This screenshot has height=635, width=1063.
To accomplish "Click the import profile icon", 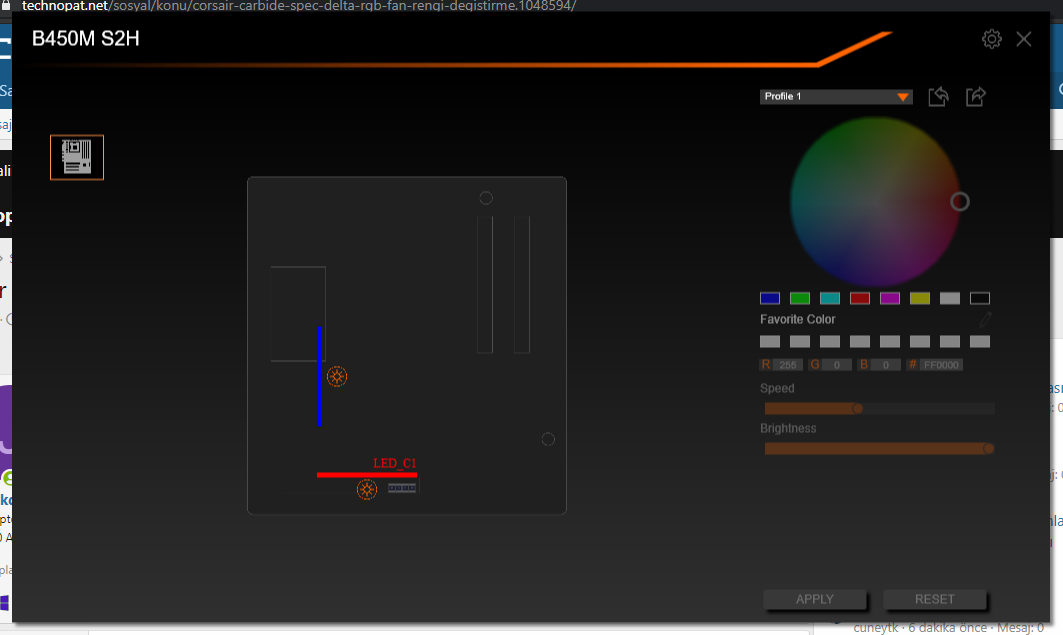I will [x=938, y=96].
